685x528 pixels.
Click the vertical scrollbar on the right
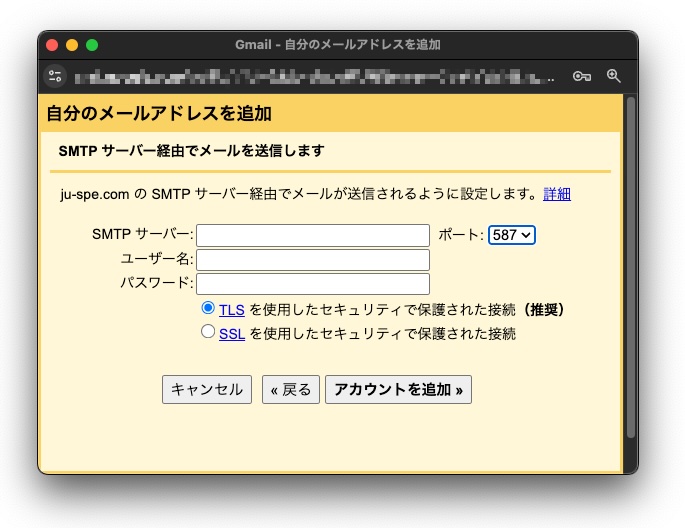[630, 266]
